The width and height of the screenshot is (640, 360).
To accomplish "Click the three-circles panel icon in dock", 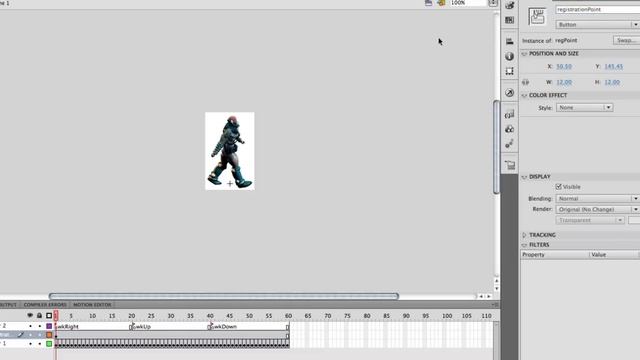I will point(509,129).
